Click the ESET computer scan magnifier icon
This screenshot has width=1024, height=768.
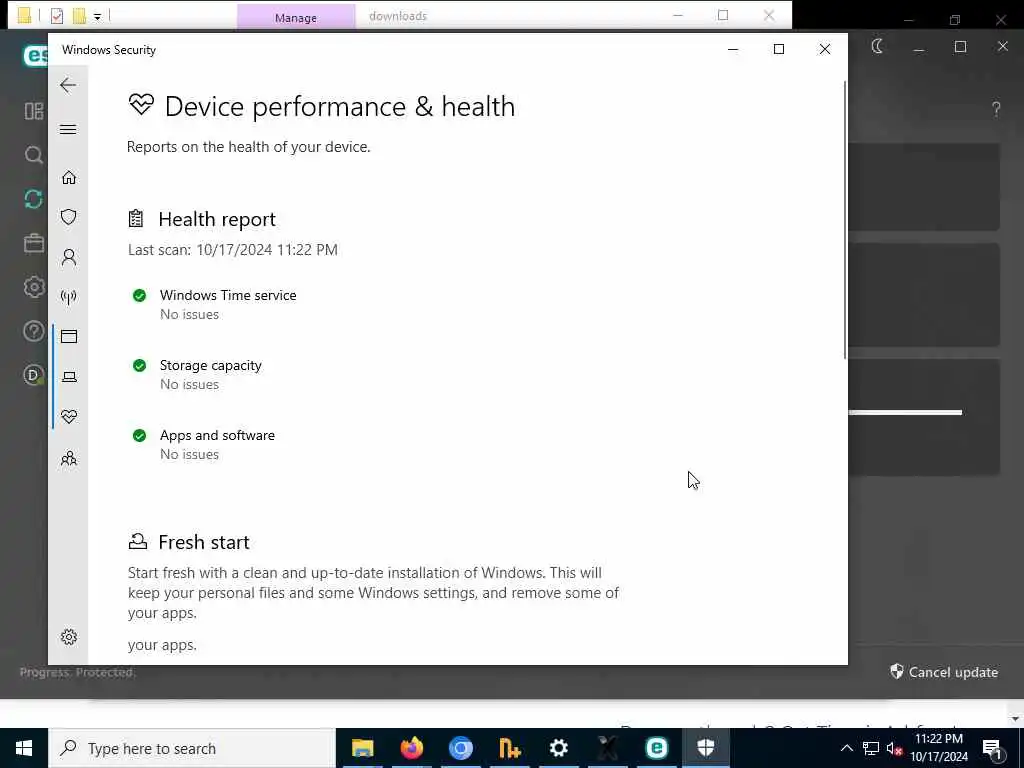(x=33, y=155)
